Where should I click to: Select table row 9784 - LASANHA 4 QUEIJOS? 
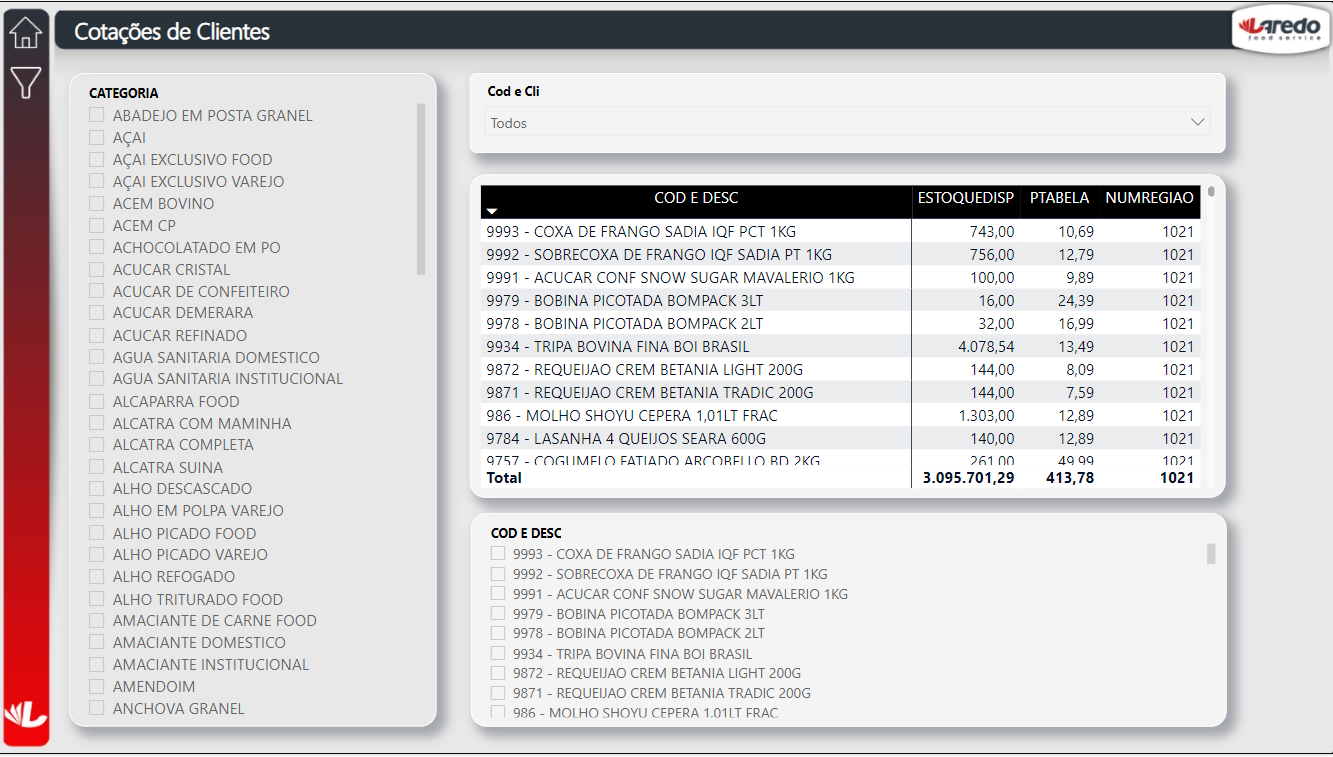(x=840, y=438)
